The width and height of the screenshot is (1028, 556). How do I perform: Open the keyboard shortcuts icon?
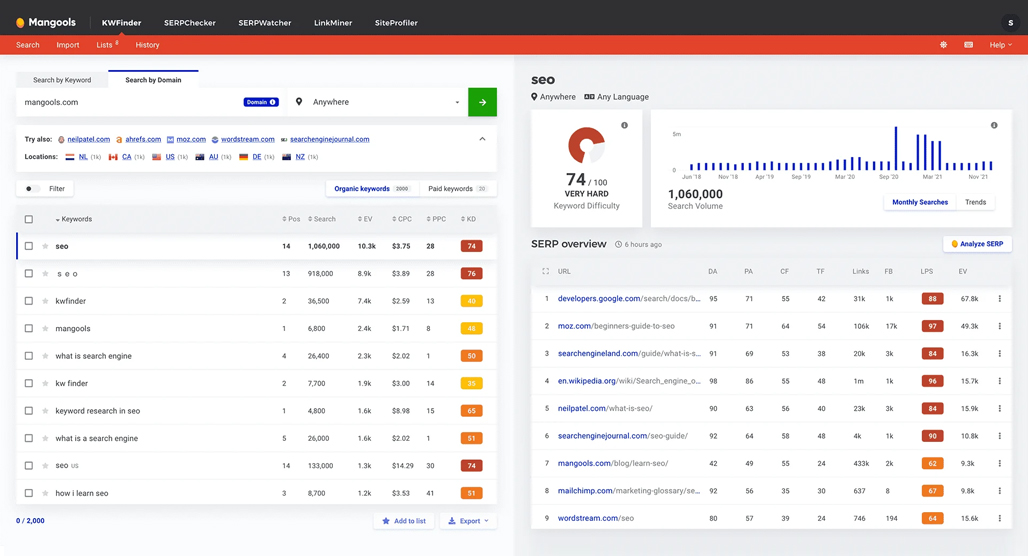pyautogui.click(x=968, y=45)
